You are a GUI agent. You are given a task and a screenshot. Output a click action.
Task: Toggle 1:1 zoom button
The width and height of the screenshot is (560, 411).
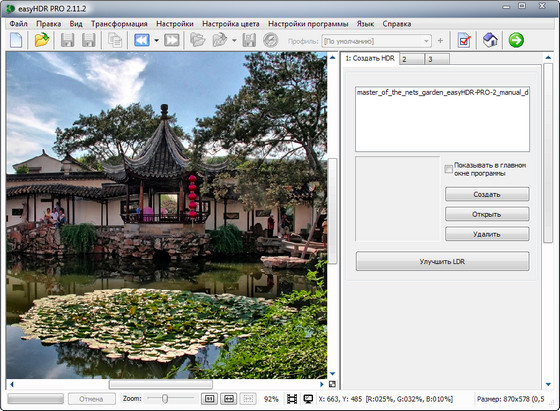pos(209,399)
